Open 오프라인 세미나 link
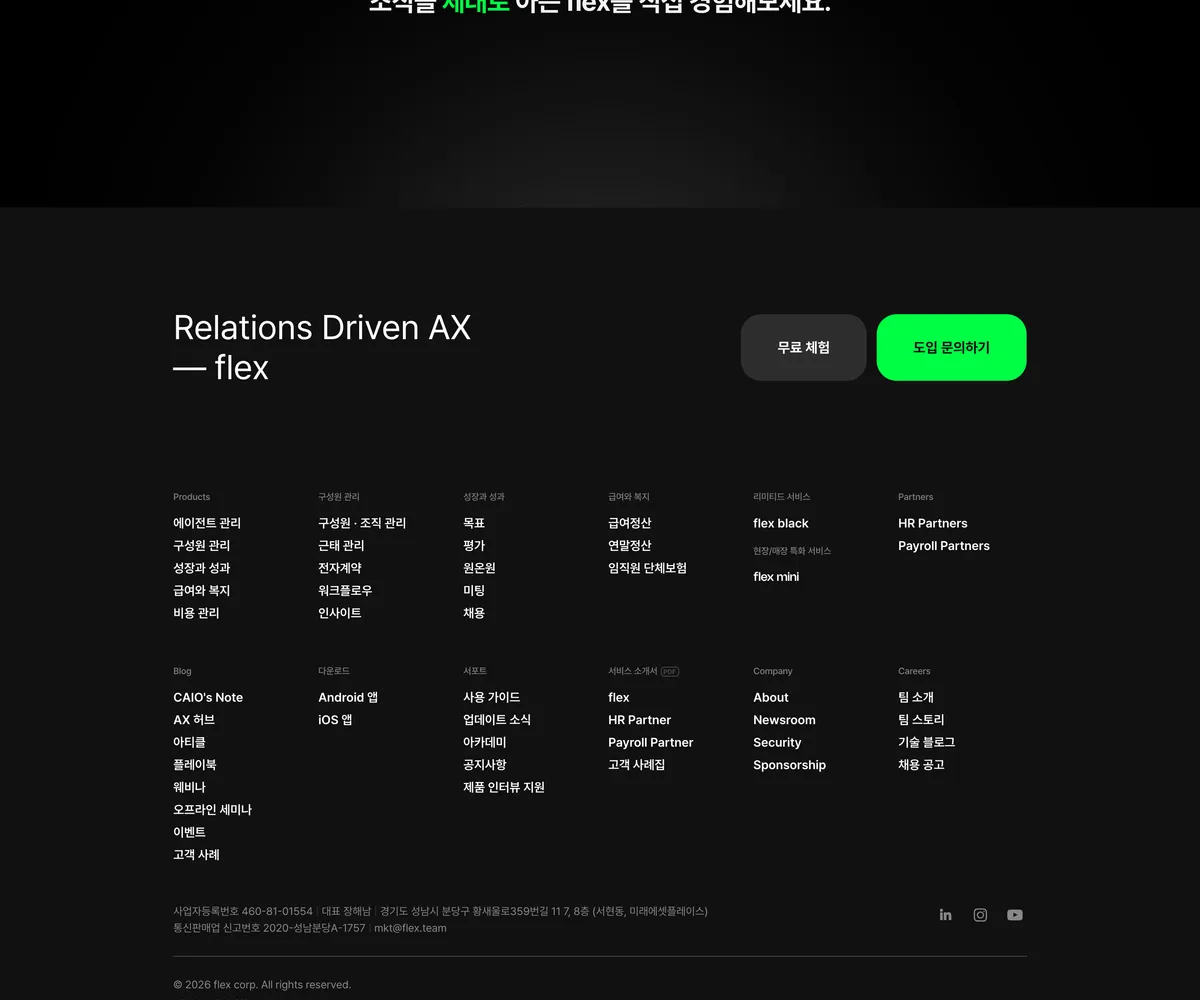Screen dimensions: 1200x1000 (x=212, y=810)
